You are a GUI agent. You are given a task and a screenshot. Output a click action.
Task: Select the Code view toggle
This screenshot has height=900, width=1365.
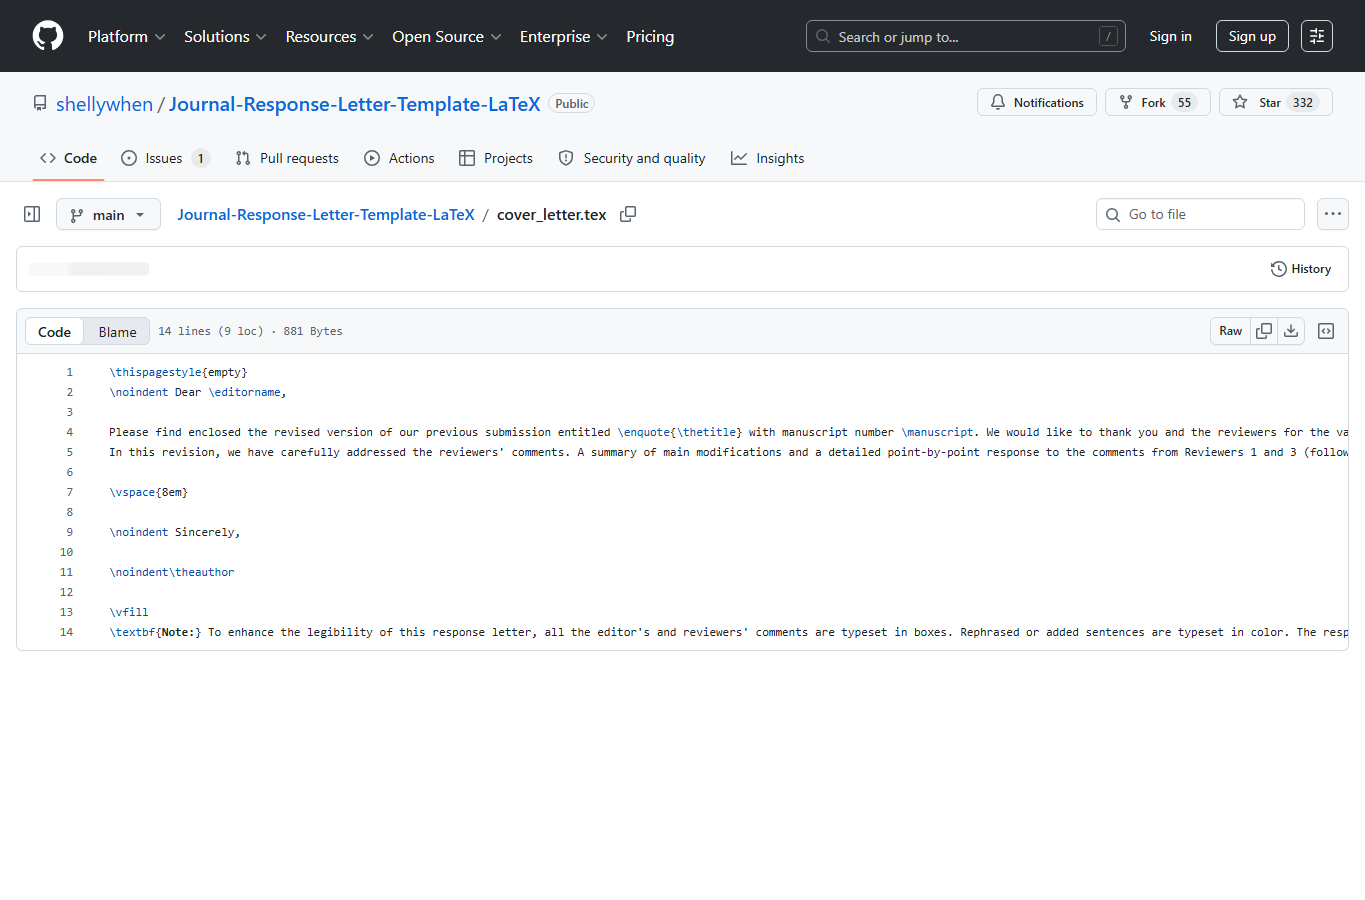click(54, 331)
